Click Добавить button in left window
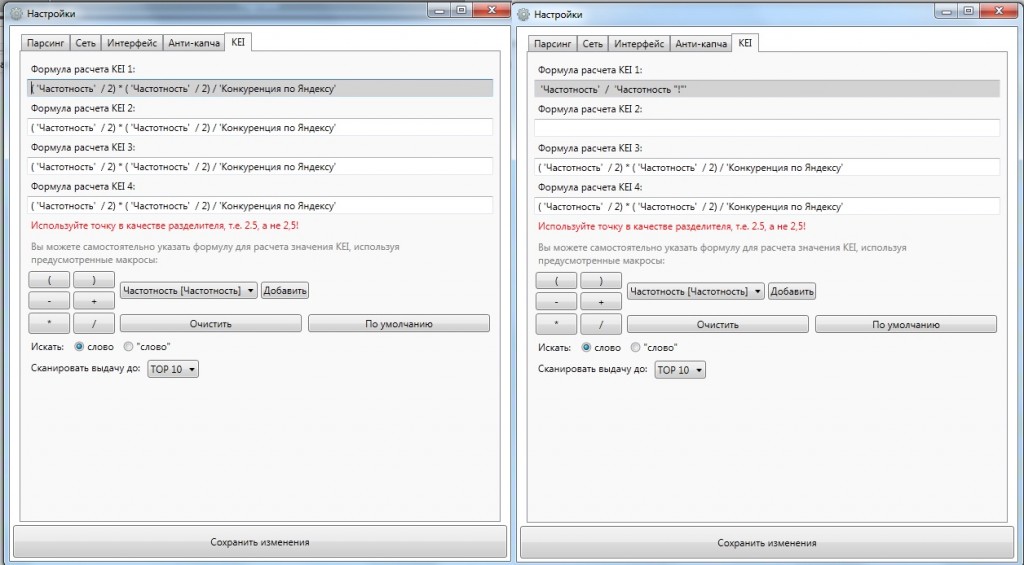1024x565 pixels. coord(285,290)
